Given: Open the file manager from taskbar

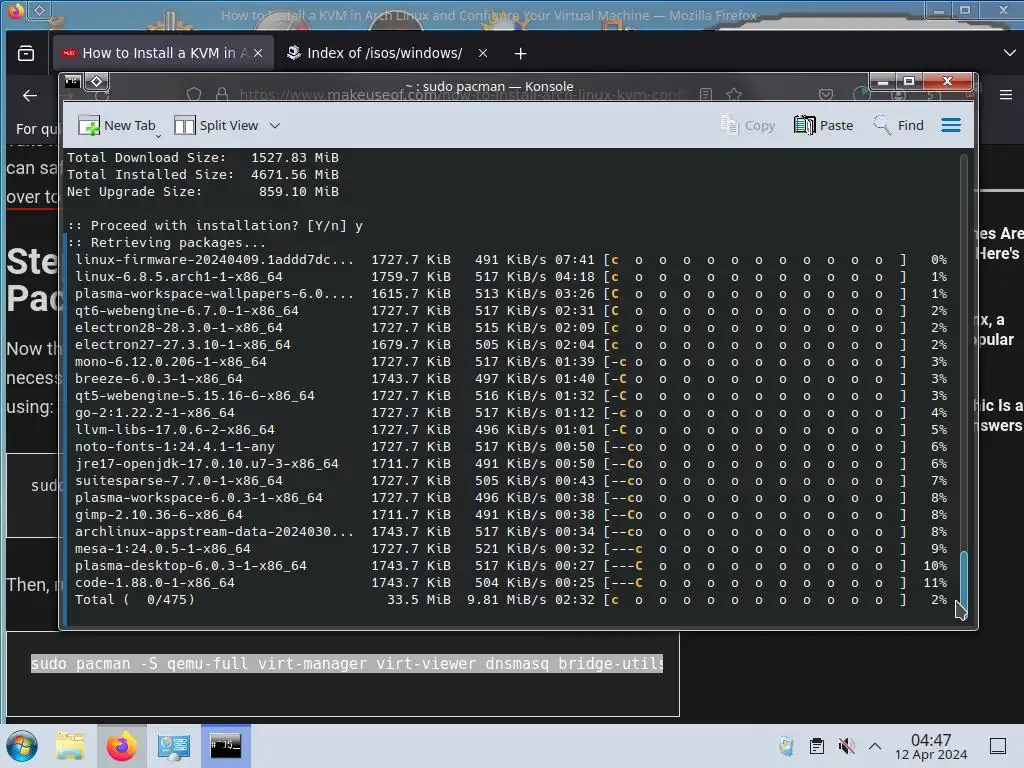Looking at the screenshot, I should pyautogui.click(x=70, y=746).
